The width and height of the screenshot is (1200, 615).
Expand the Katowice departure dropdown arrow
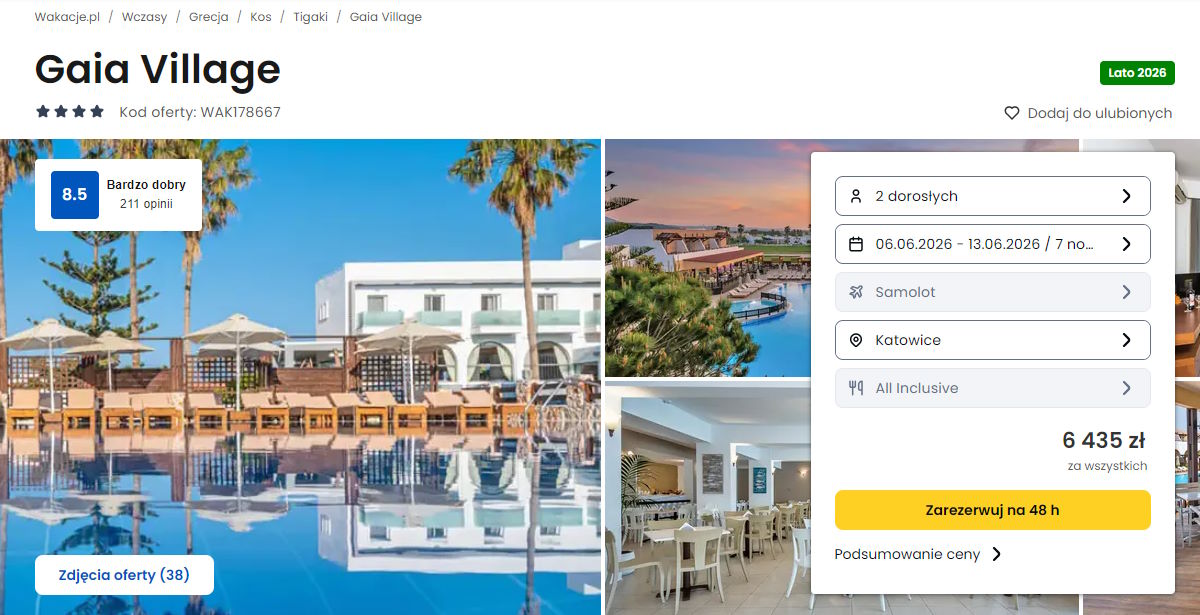click(x=1126, y=340)
